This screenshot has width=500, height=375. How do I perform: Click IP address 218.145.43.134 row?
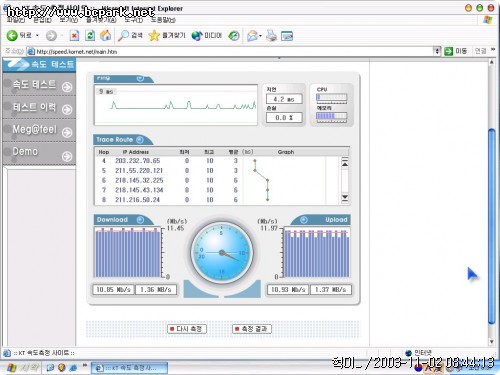(x=139, y=190)
